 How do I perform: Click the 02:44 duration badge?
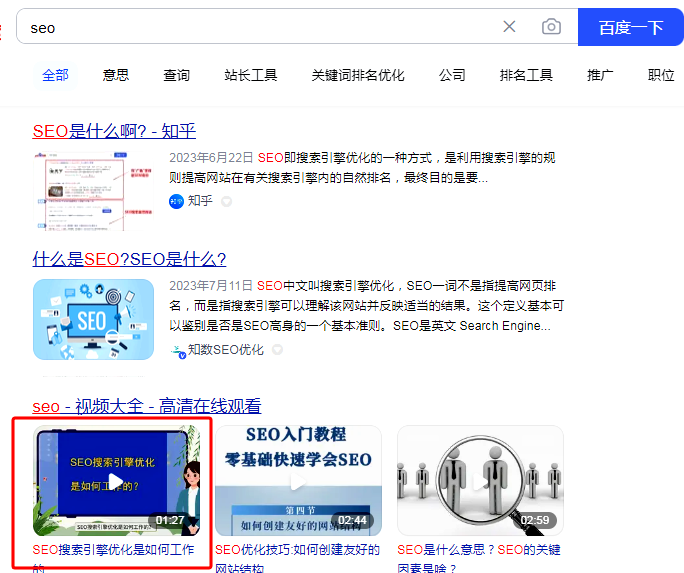pos(352,520)
